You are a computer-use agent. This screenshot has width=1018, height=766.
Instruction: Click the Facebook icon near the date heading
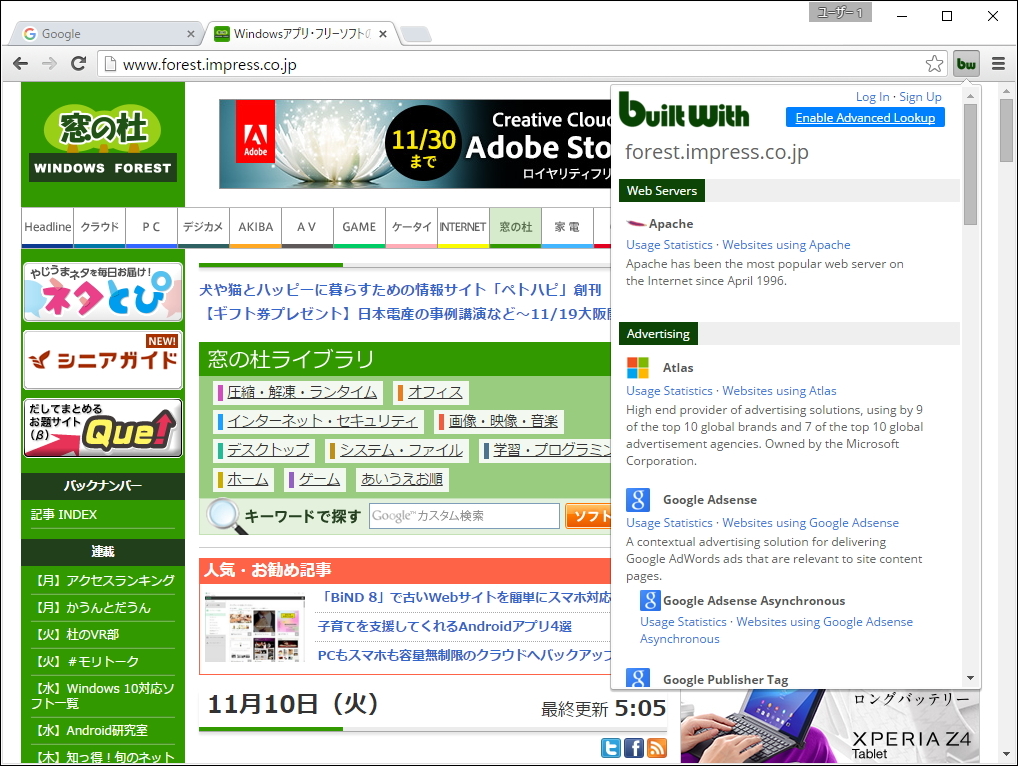tap(634, 746)
